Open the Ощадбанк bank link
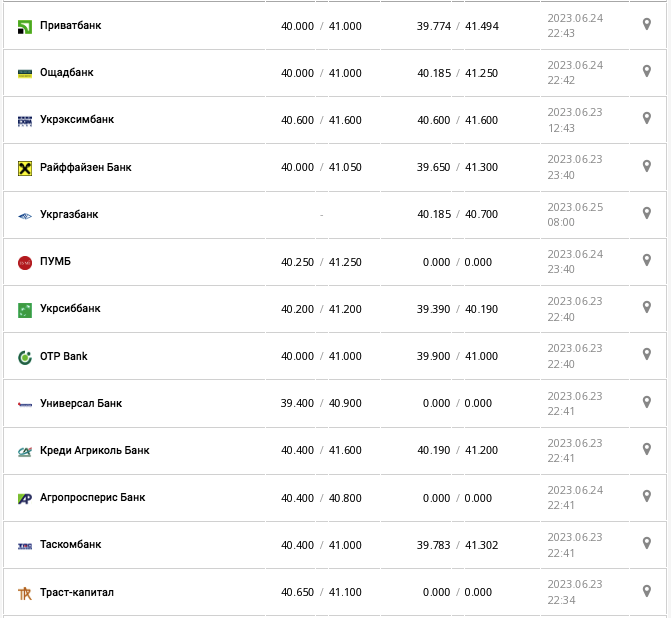 point(67,73)
